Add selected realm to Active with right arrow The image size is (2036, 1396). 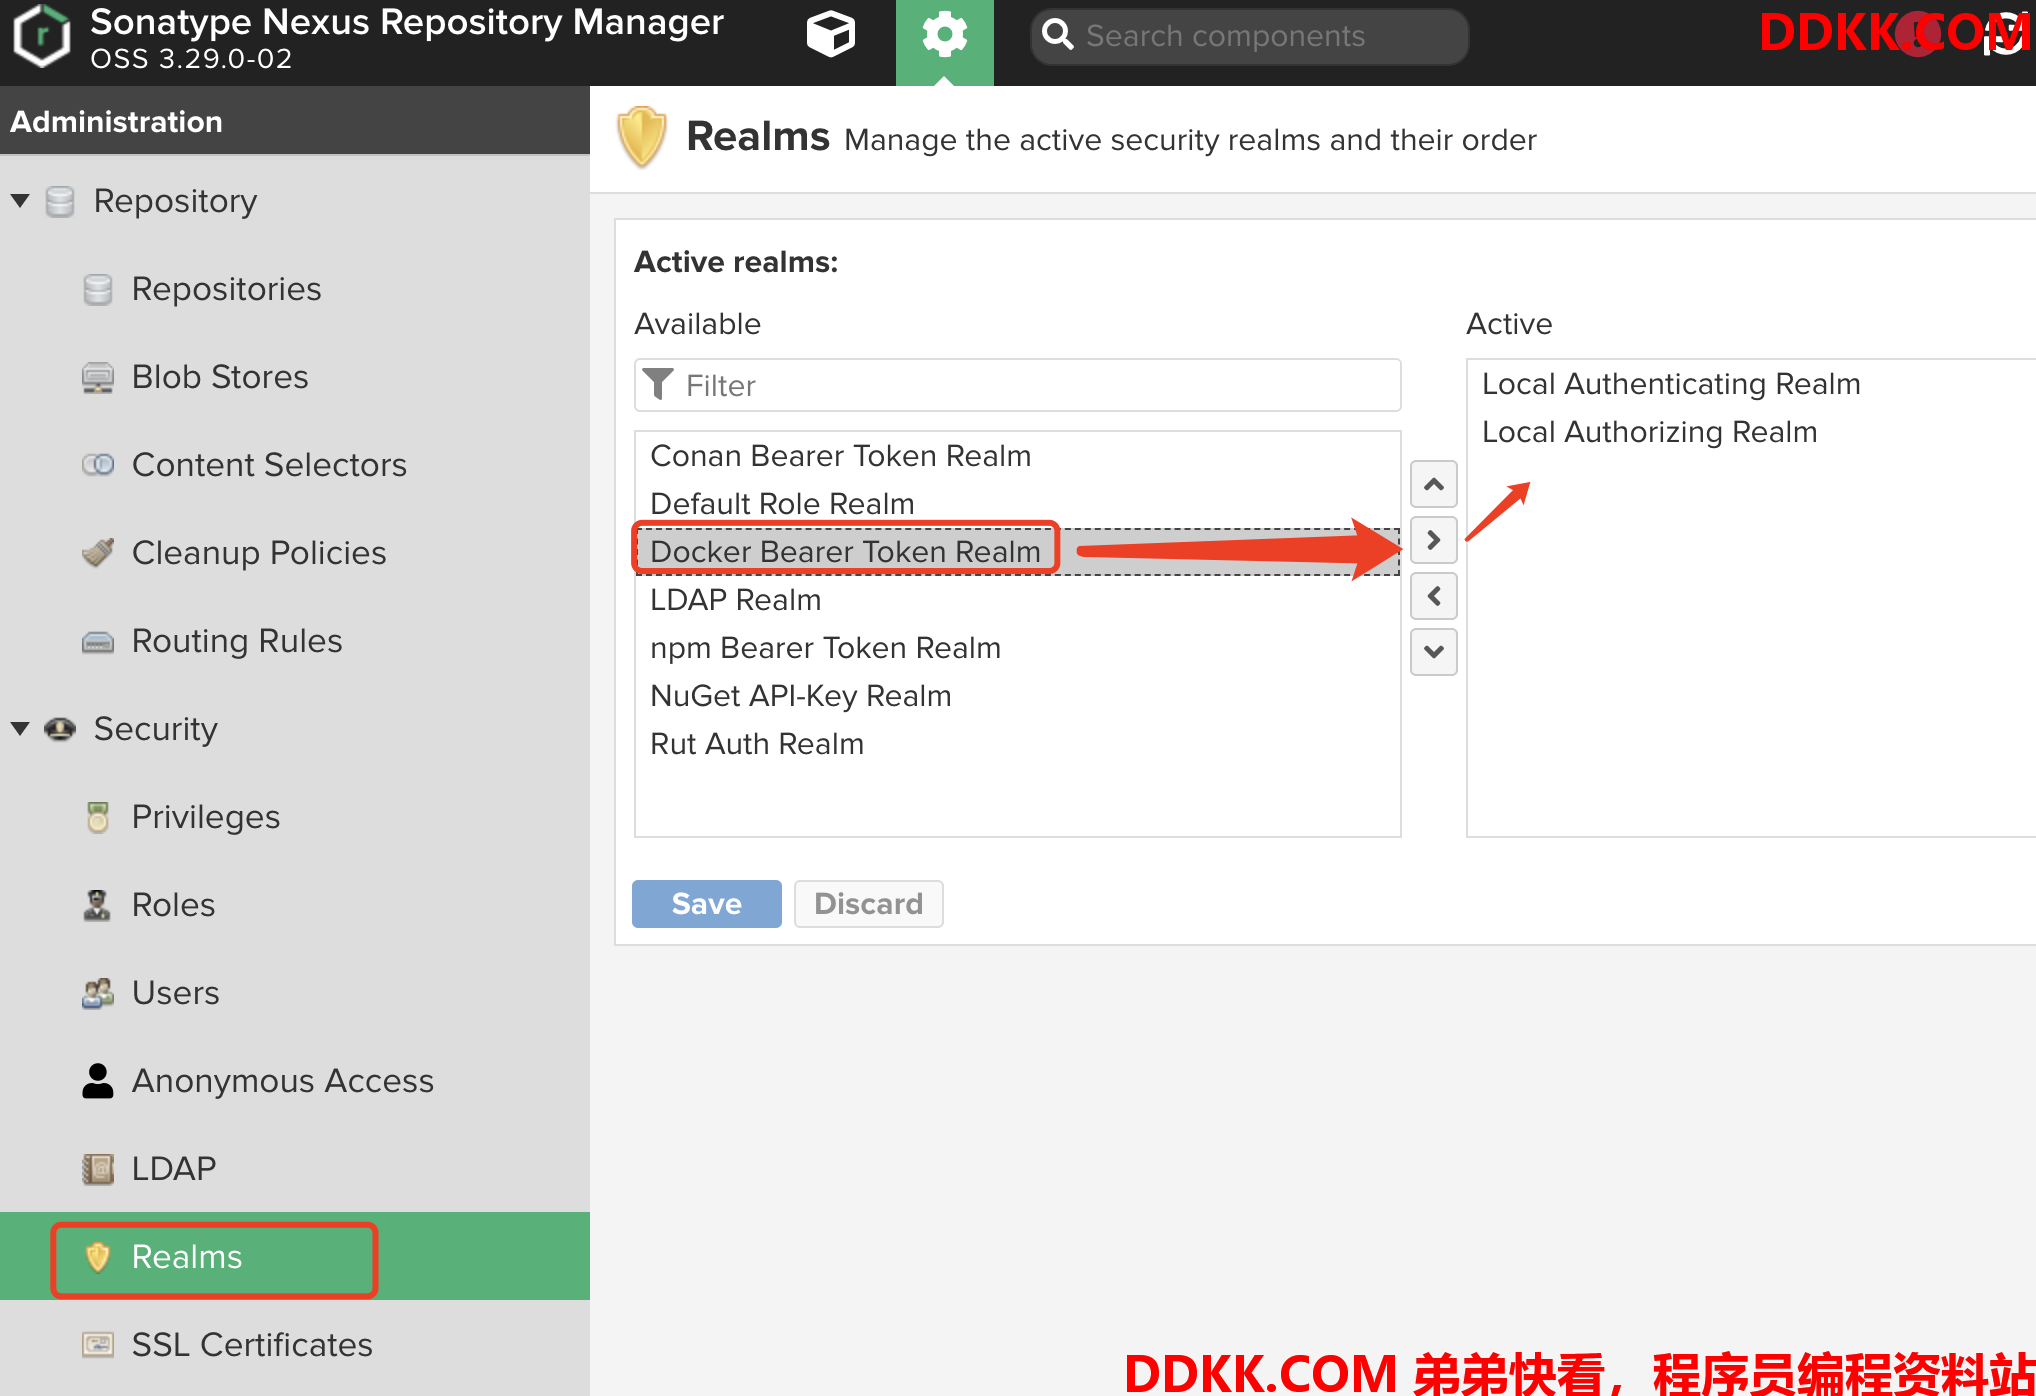coord(1433,540)
